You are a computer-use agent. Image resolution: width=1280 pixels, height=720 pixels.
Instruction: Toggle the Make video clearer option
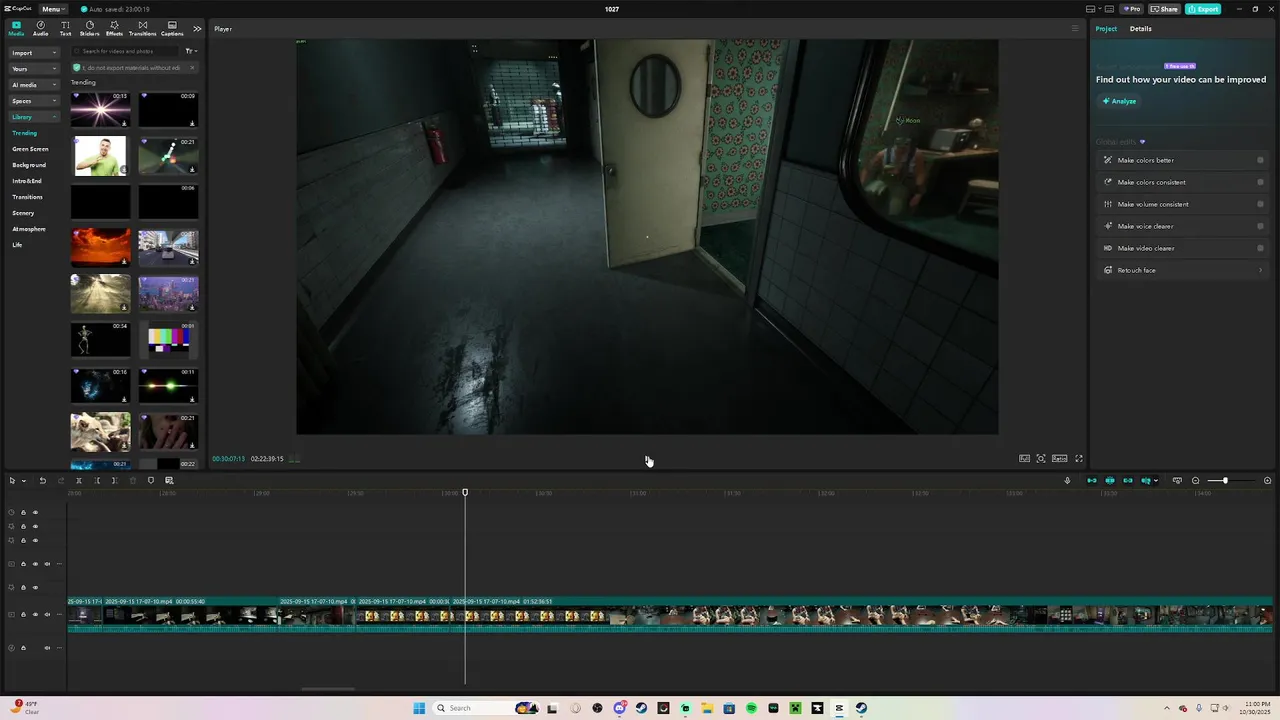click(x=1260, y=248)
